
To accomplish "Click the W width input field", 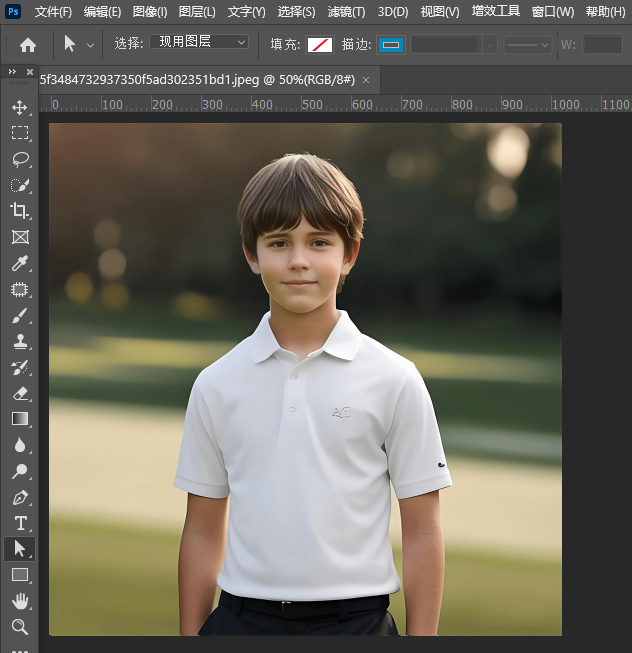I will 602,44.
